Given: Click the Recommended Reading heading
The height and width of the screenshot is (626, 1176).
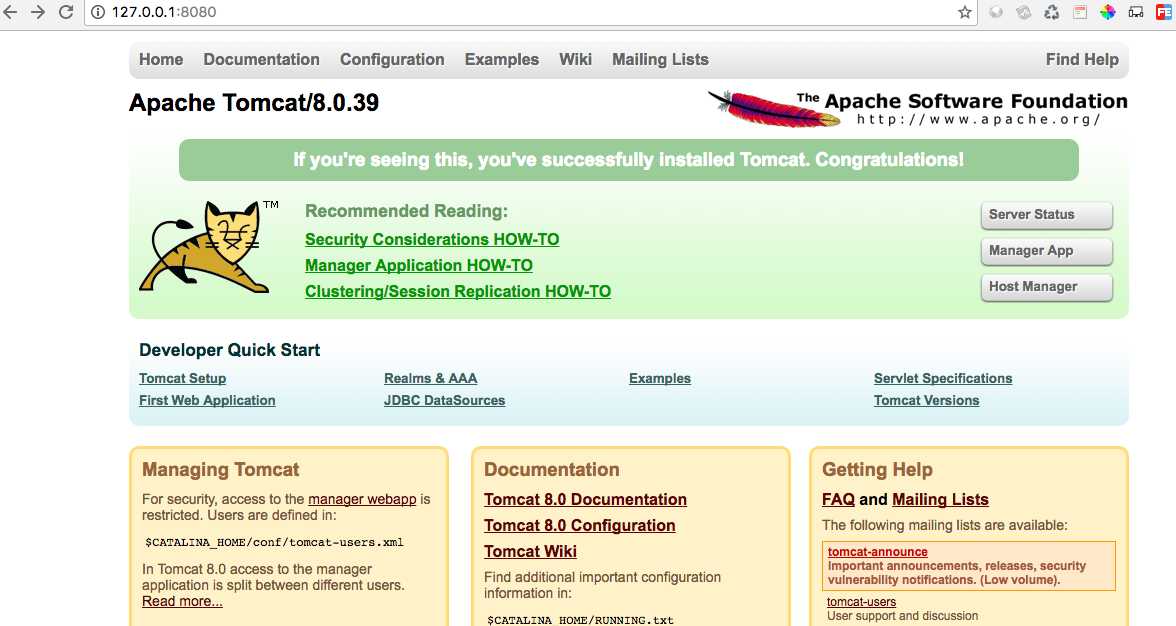Looking at the screenshot, I should (x=406, y=211).
